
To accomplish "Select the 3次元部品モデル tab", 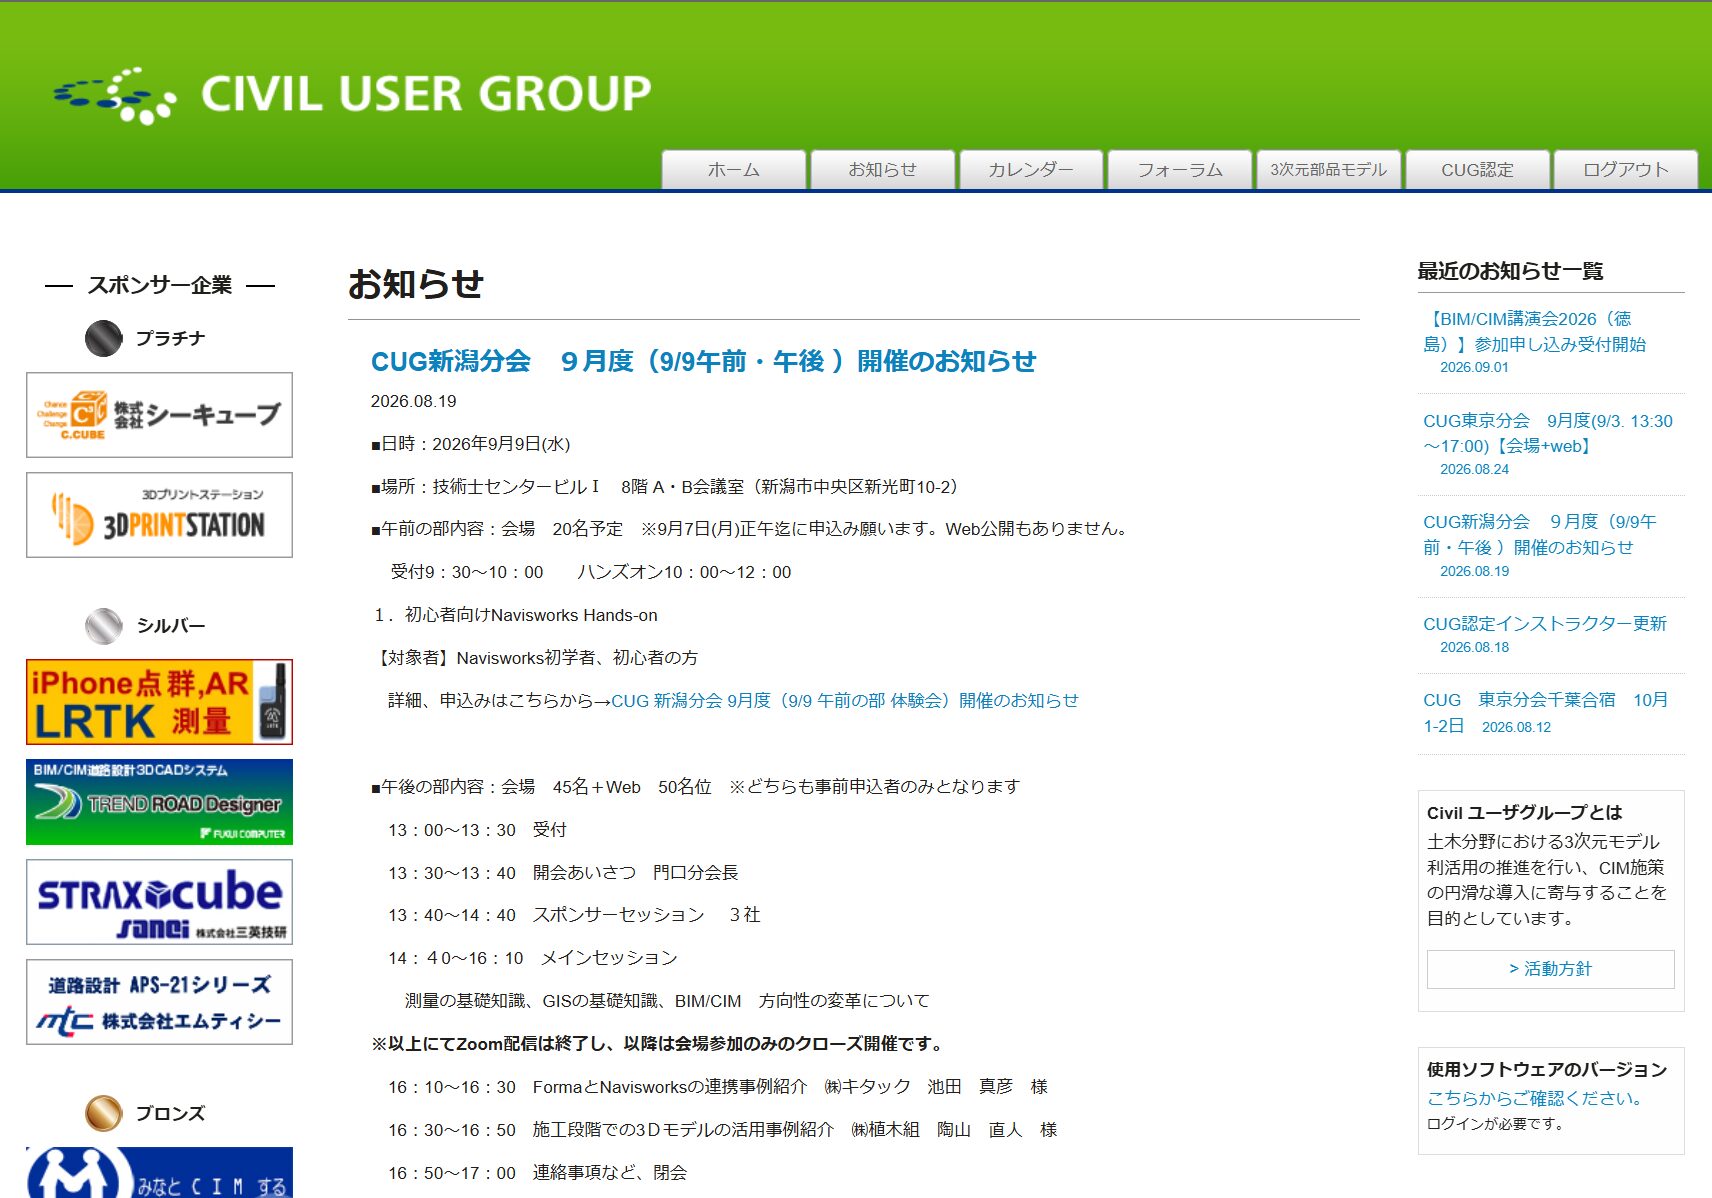I will [1329, 170].
